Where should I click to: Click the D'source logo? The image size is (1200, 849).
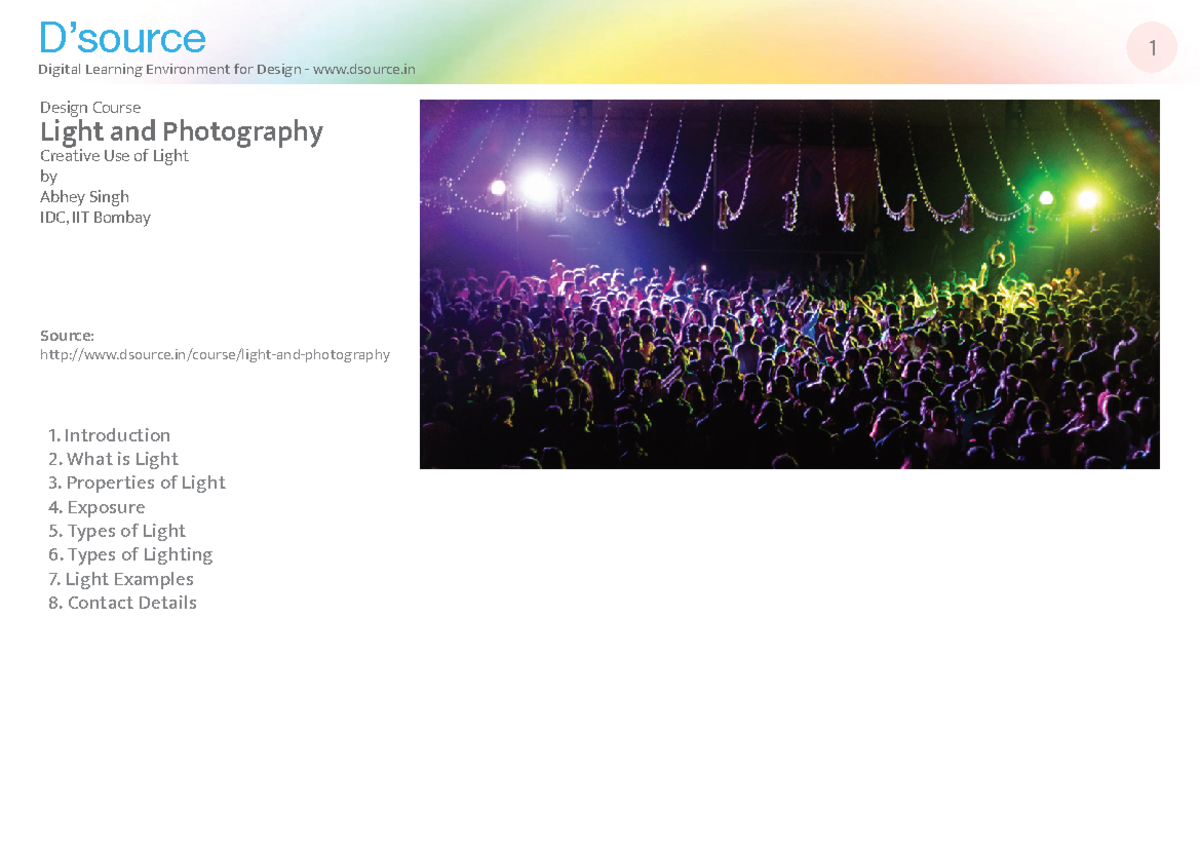click(122, 37)
